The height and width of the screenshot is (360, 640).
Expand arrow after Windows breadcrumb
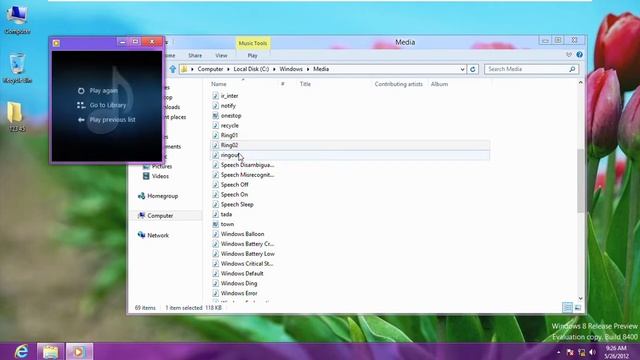(308, 69)
